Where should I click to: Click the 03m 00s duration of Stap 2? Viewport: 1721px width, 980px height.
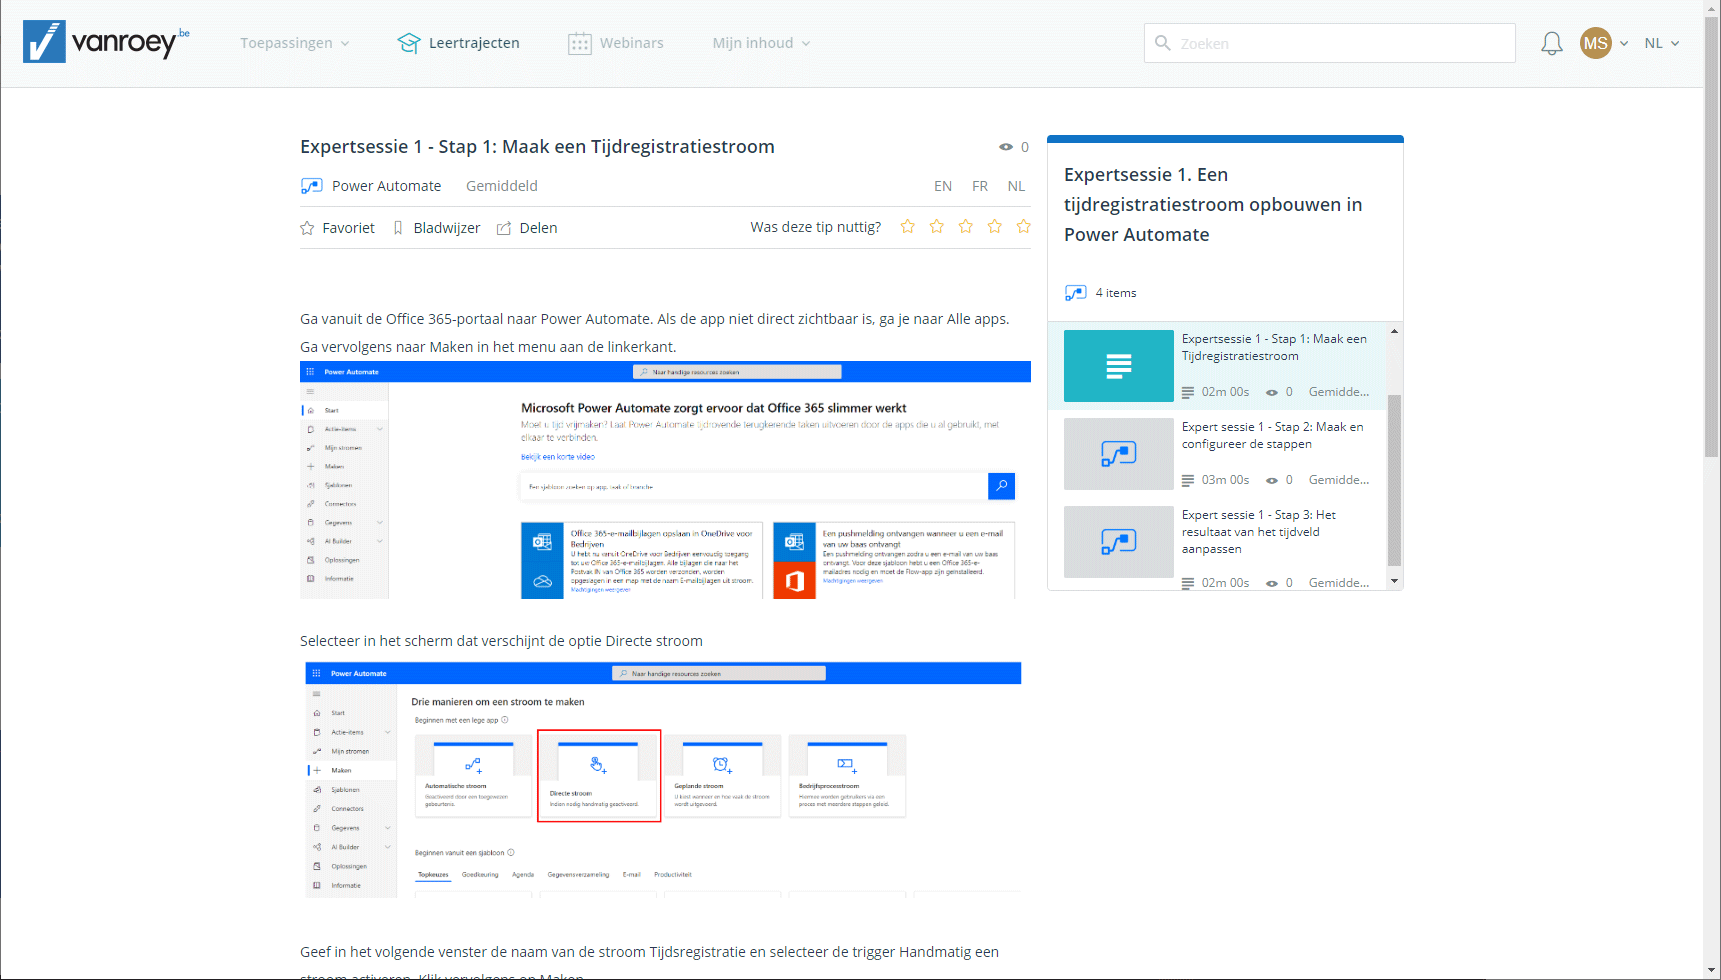1225,480
